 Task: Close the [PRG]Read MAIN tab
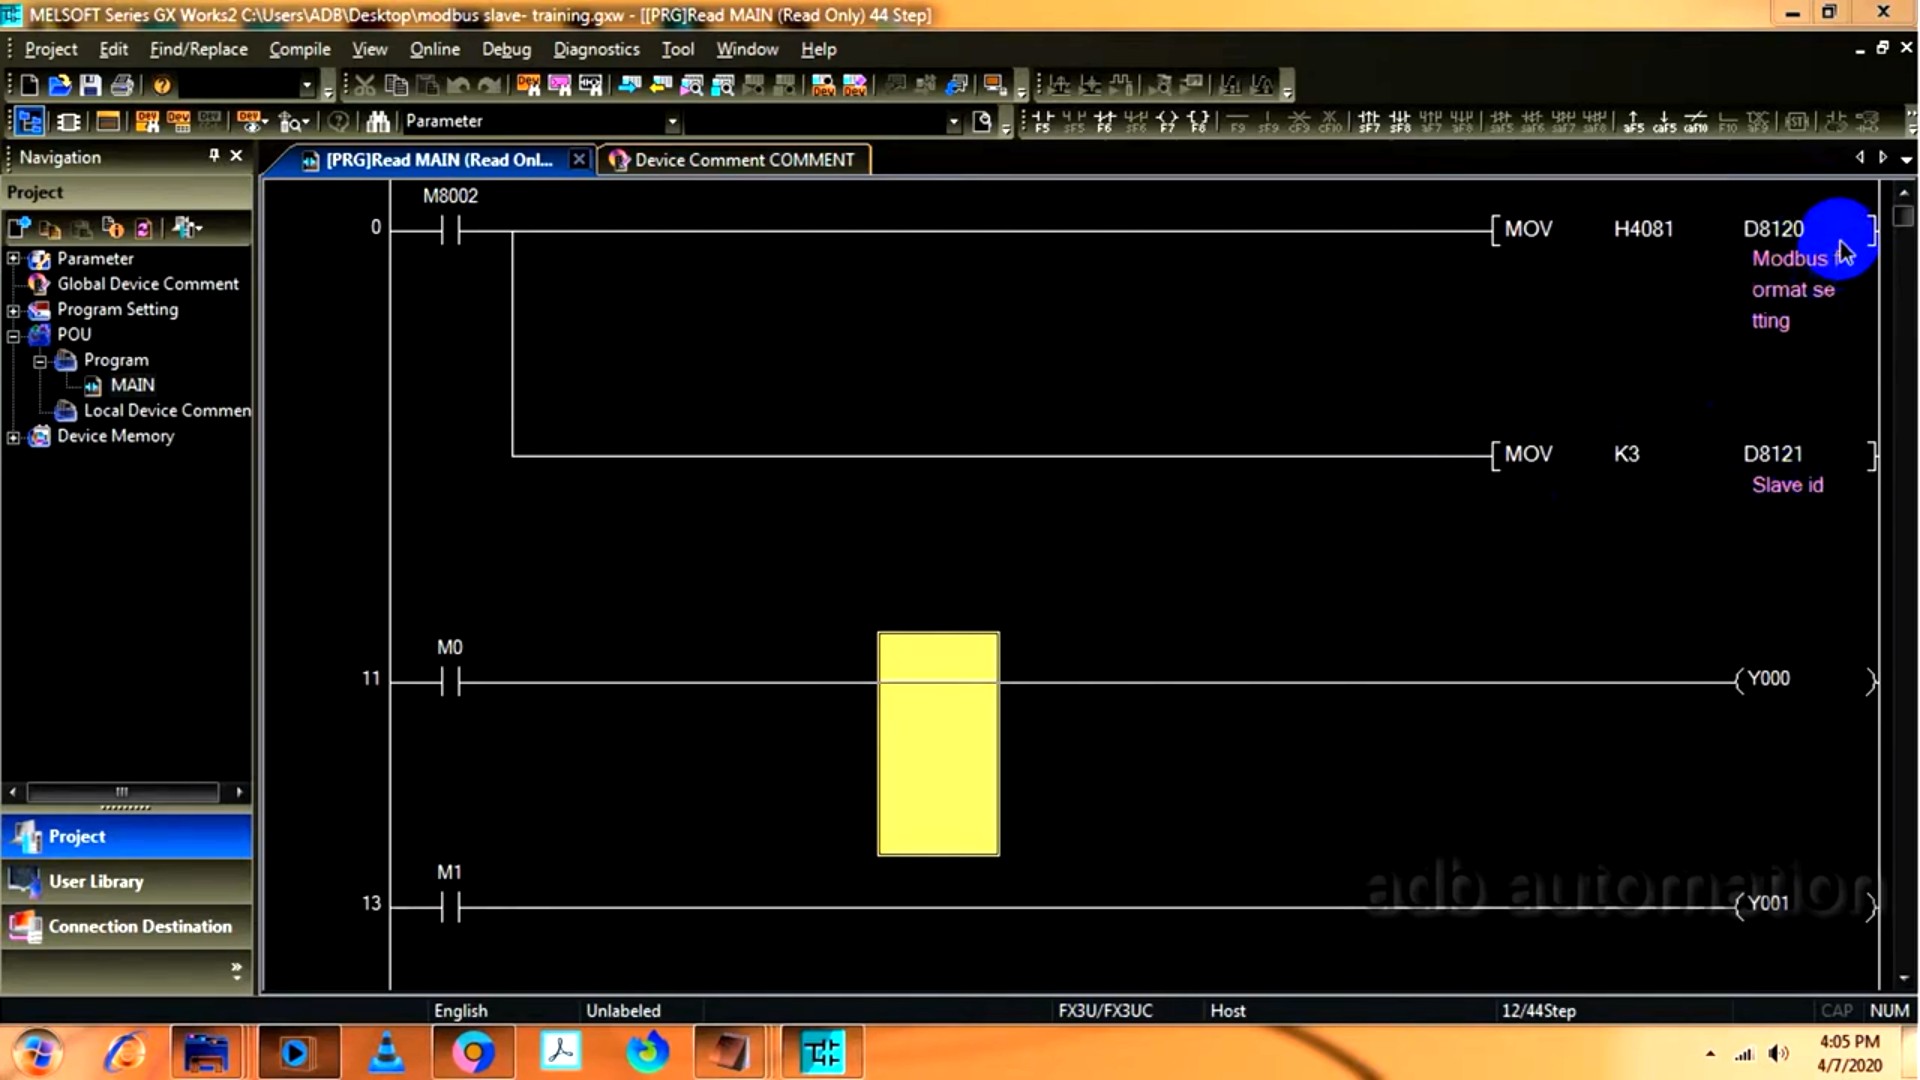point(578,159)
